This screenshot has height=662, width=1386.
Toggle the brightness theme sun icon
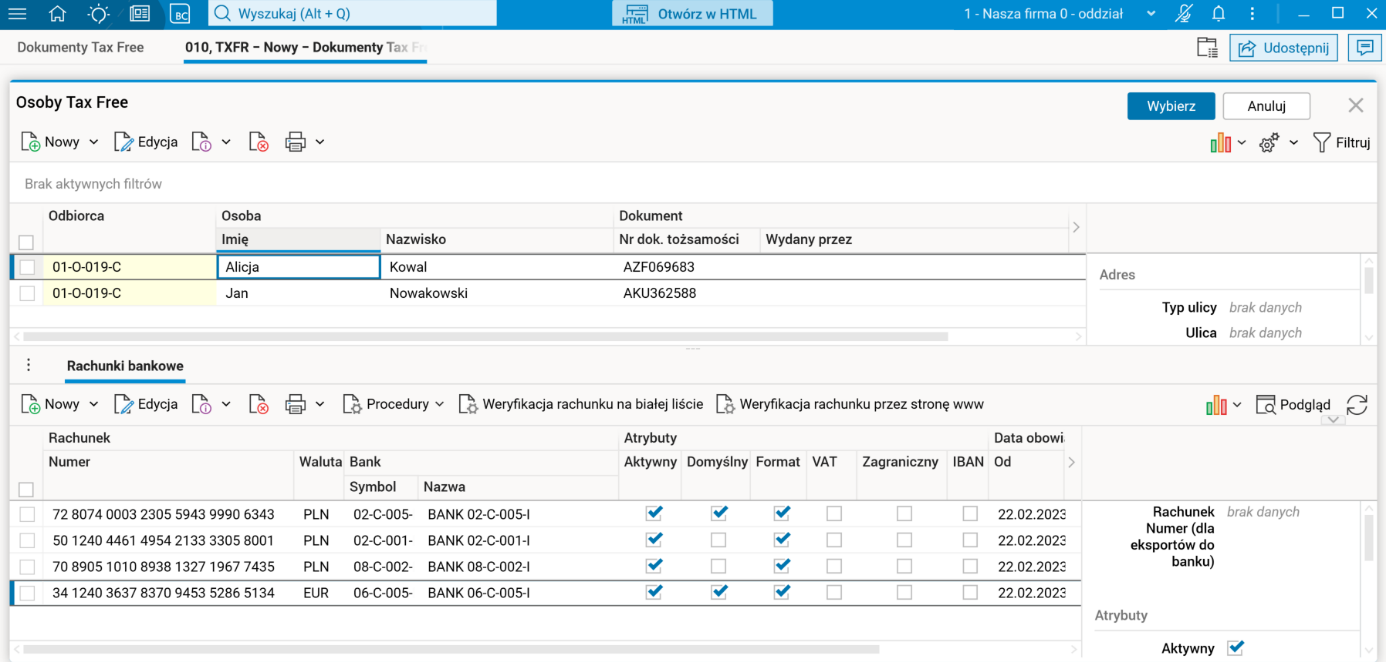(99, 14)
